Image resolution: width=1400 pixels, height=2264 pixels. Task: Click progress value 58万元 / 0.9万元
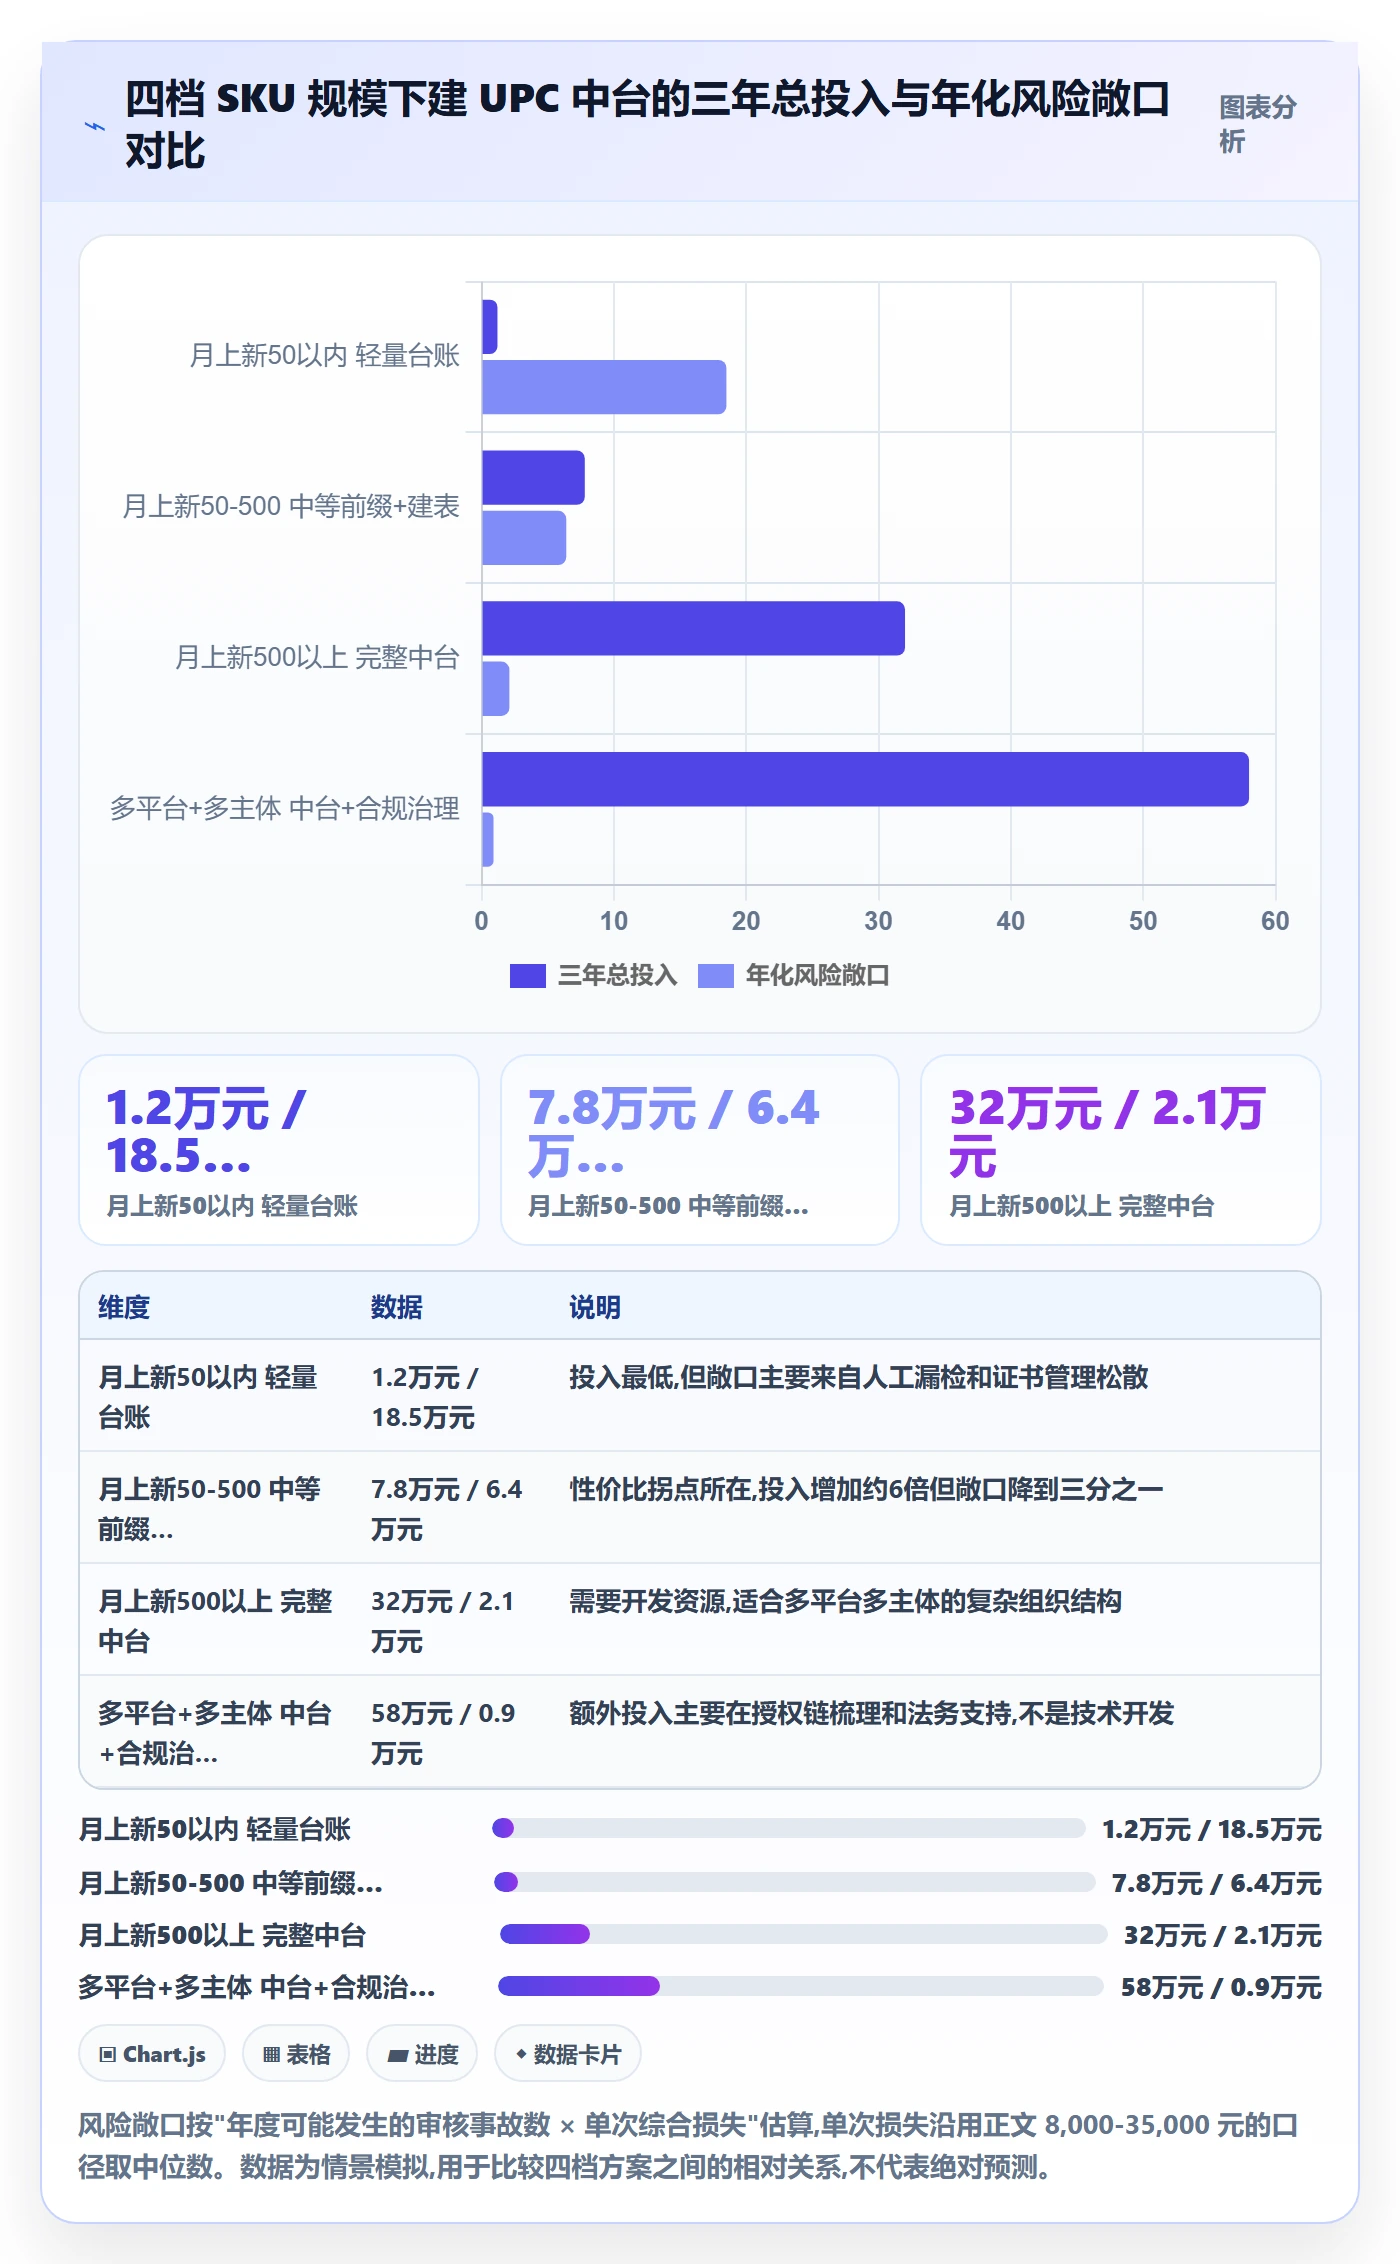click(x=1221, y=1987)
